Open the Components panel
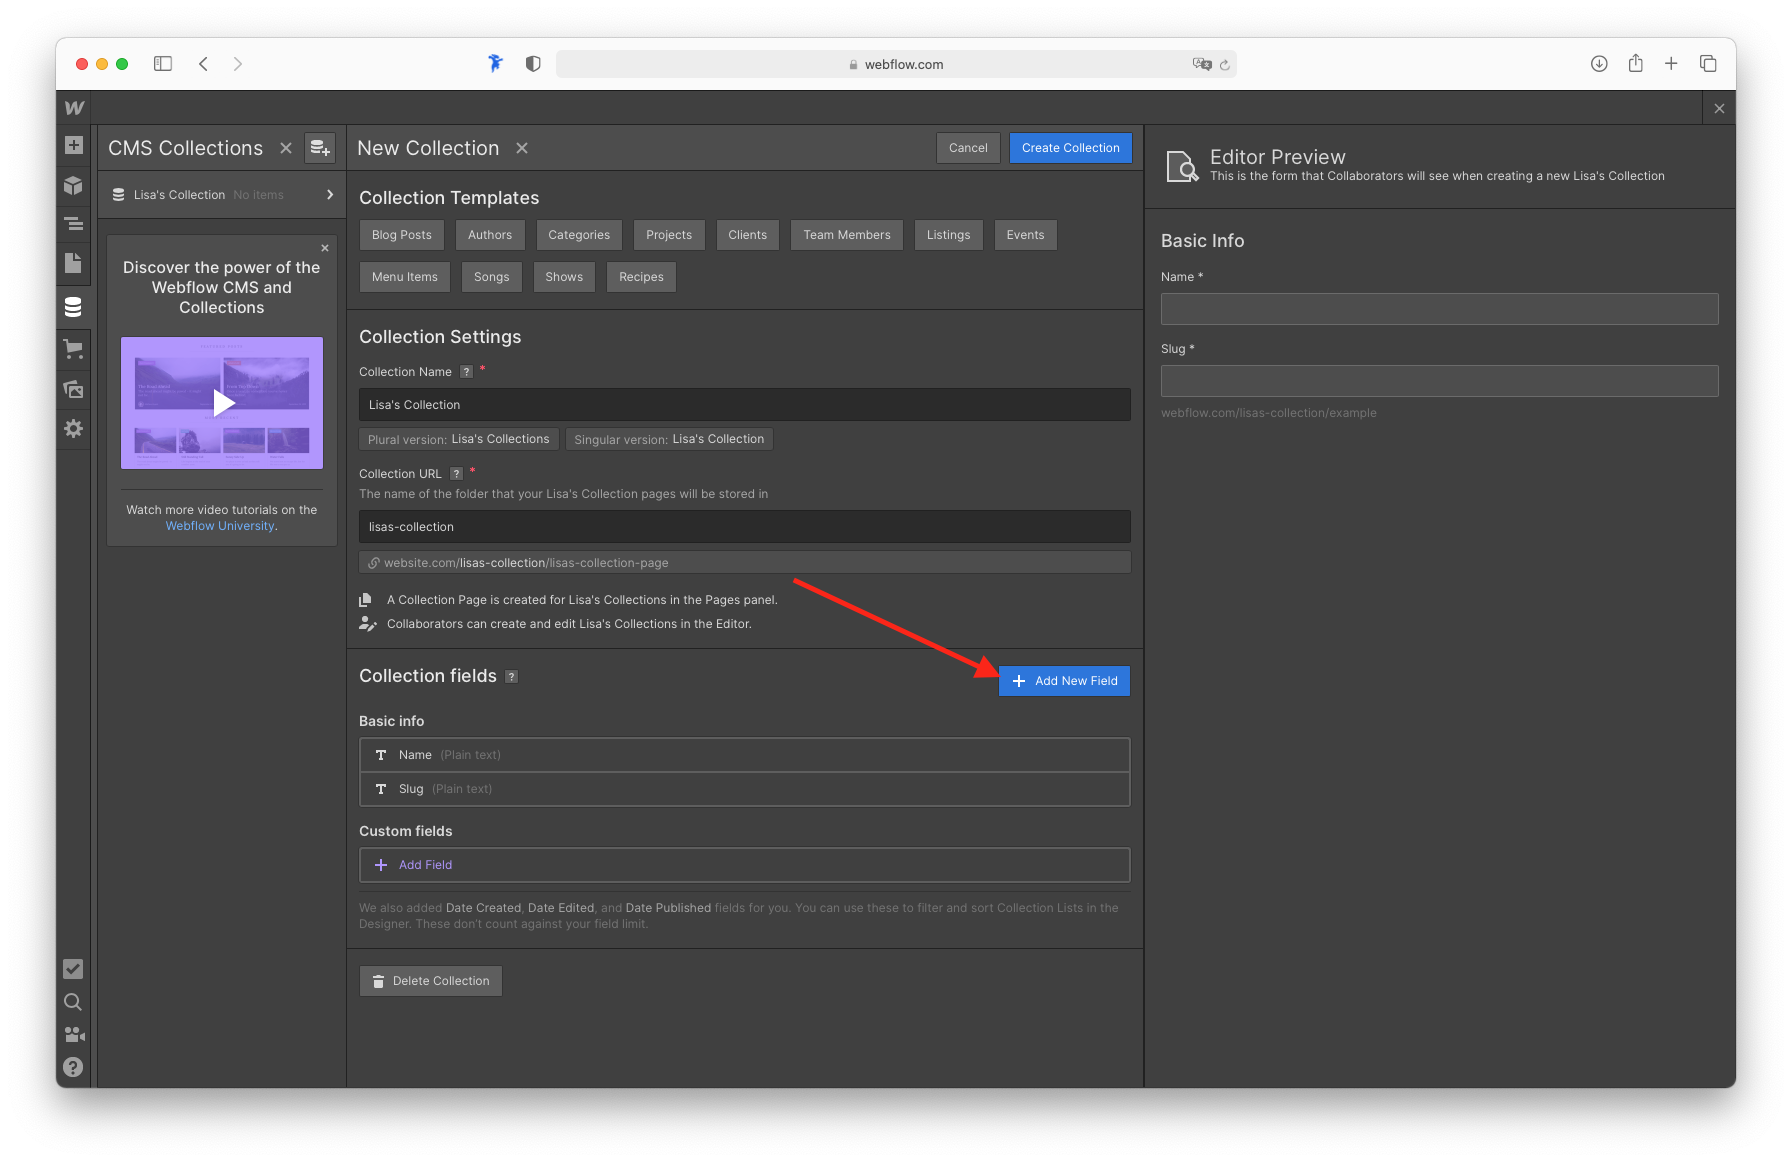This screenshot has height=1162, width=1792. pos(73,186)
